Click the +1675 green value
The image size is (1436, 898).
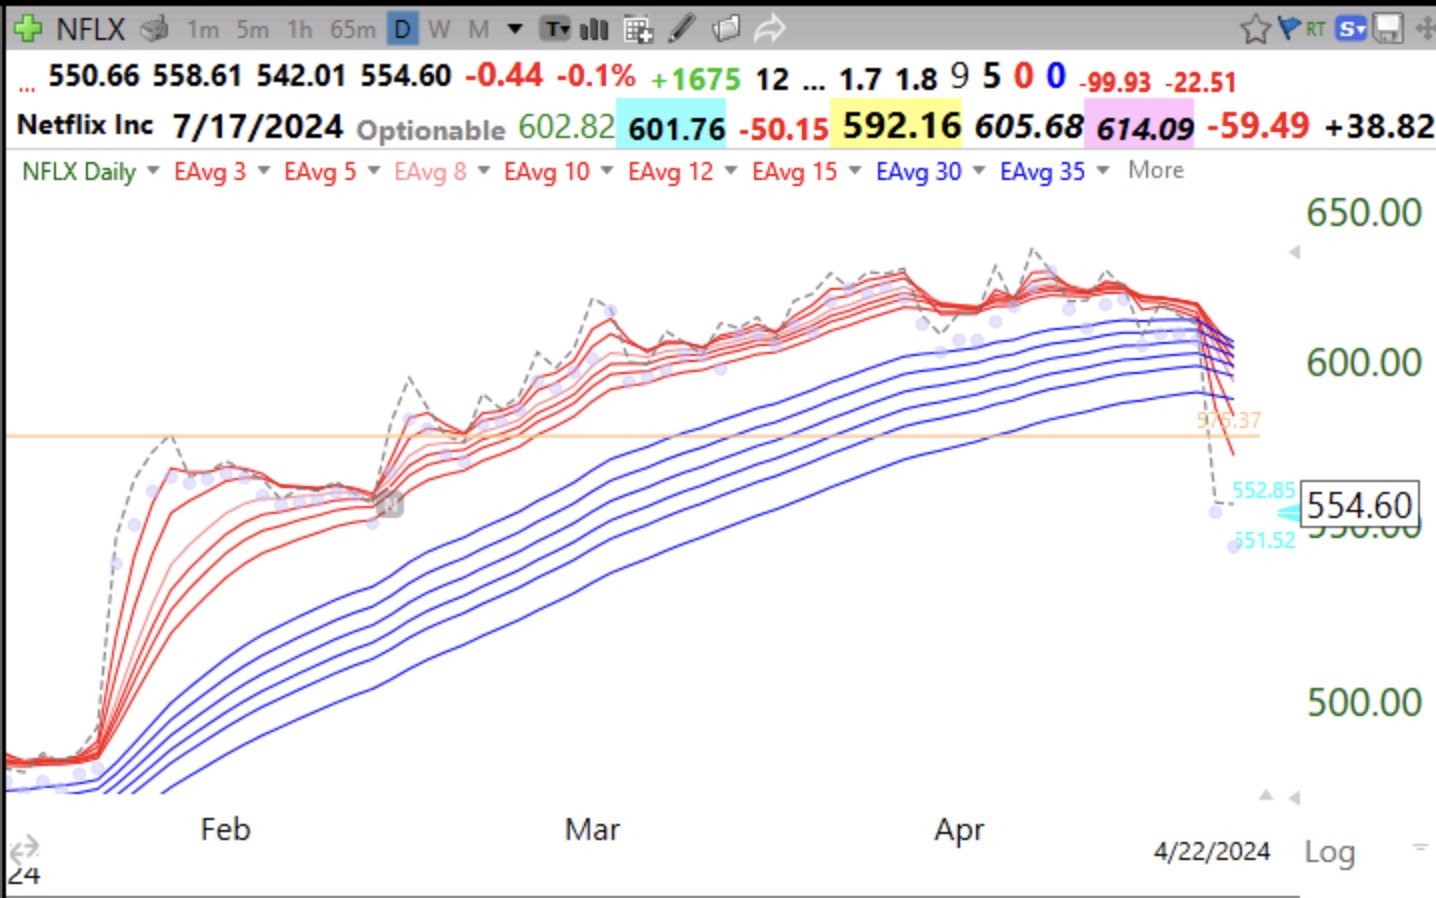(x=695, y=79)
